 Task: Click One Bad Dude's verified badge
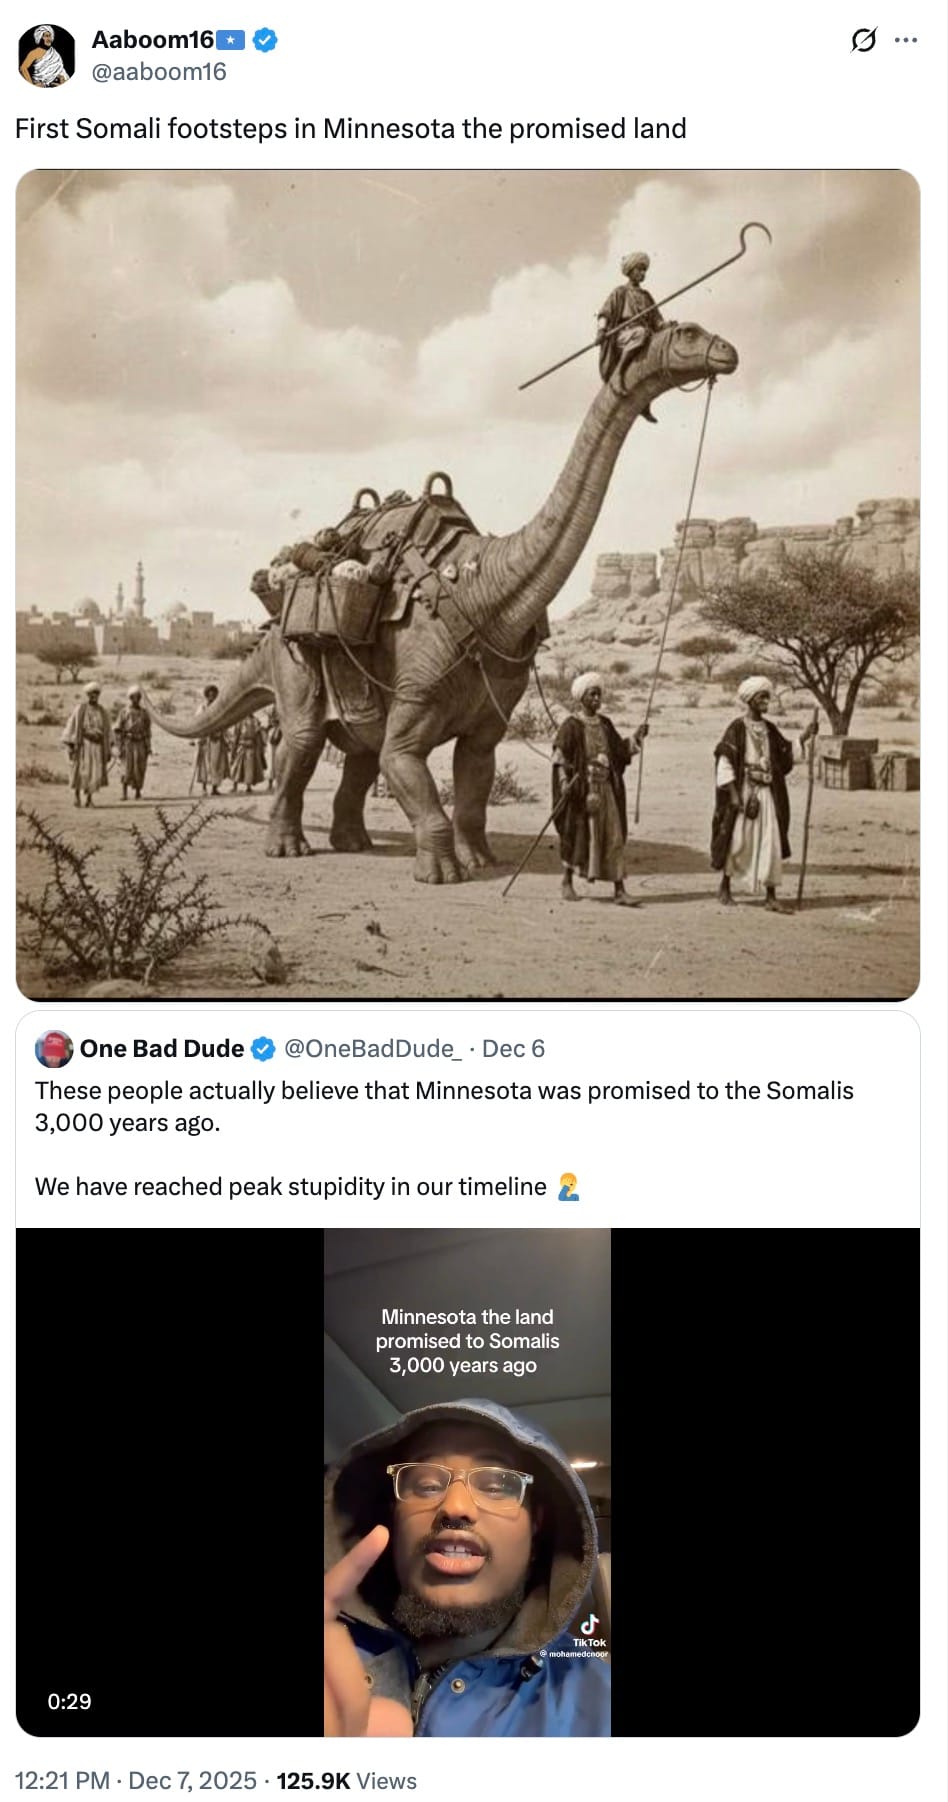pos(262,1049)
